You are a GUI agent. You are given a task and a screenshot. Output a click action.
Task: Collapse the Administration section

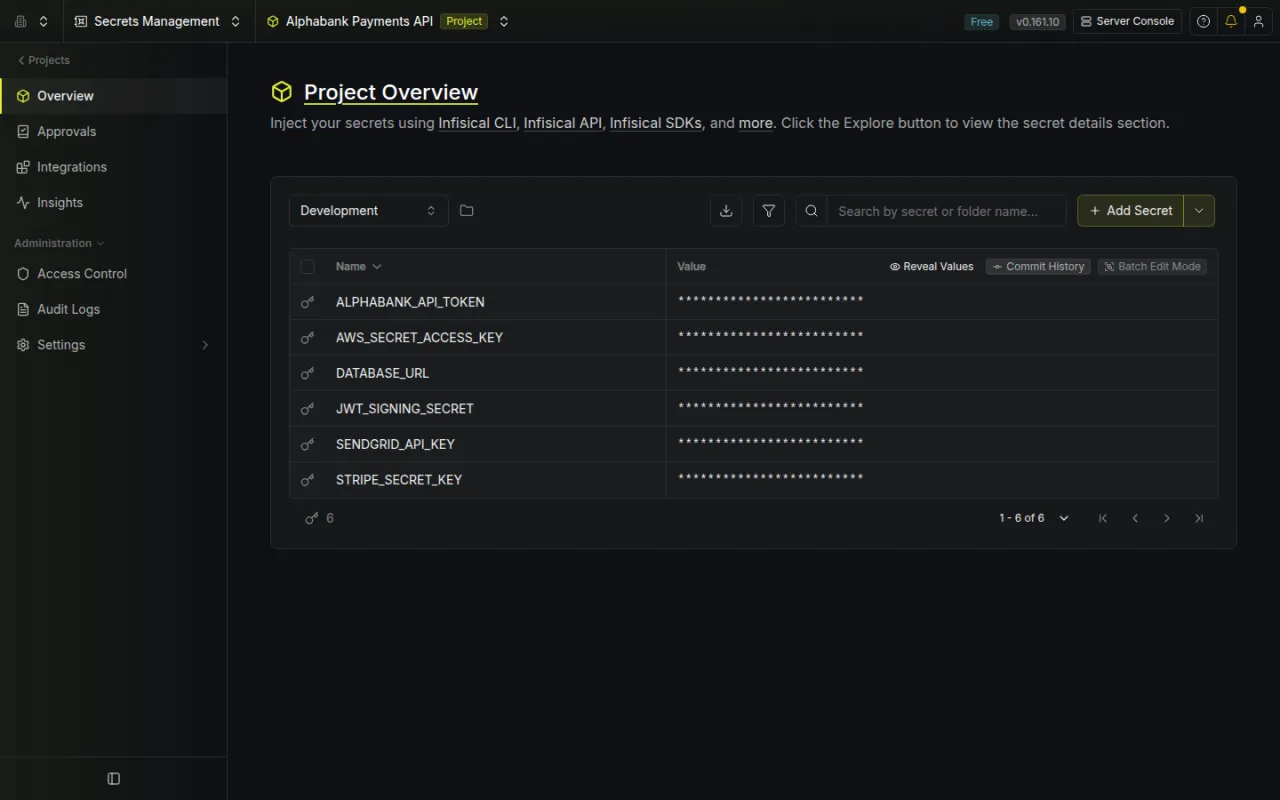pyautogui.click(x=59, y=243)
